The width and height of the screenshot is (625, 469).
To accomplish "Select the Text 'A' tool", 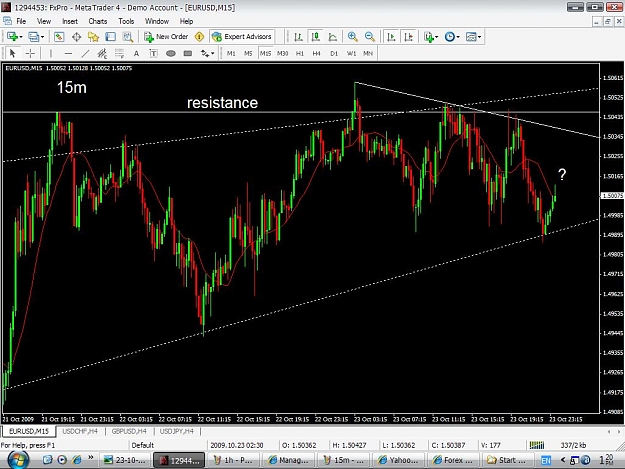I will coord(136,53).
